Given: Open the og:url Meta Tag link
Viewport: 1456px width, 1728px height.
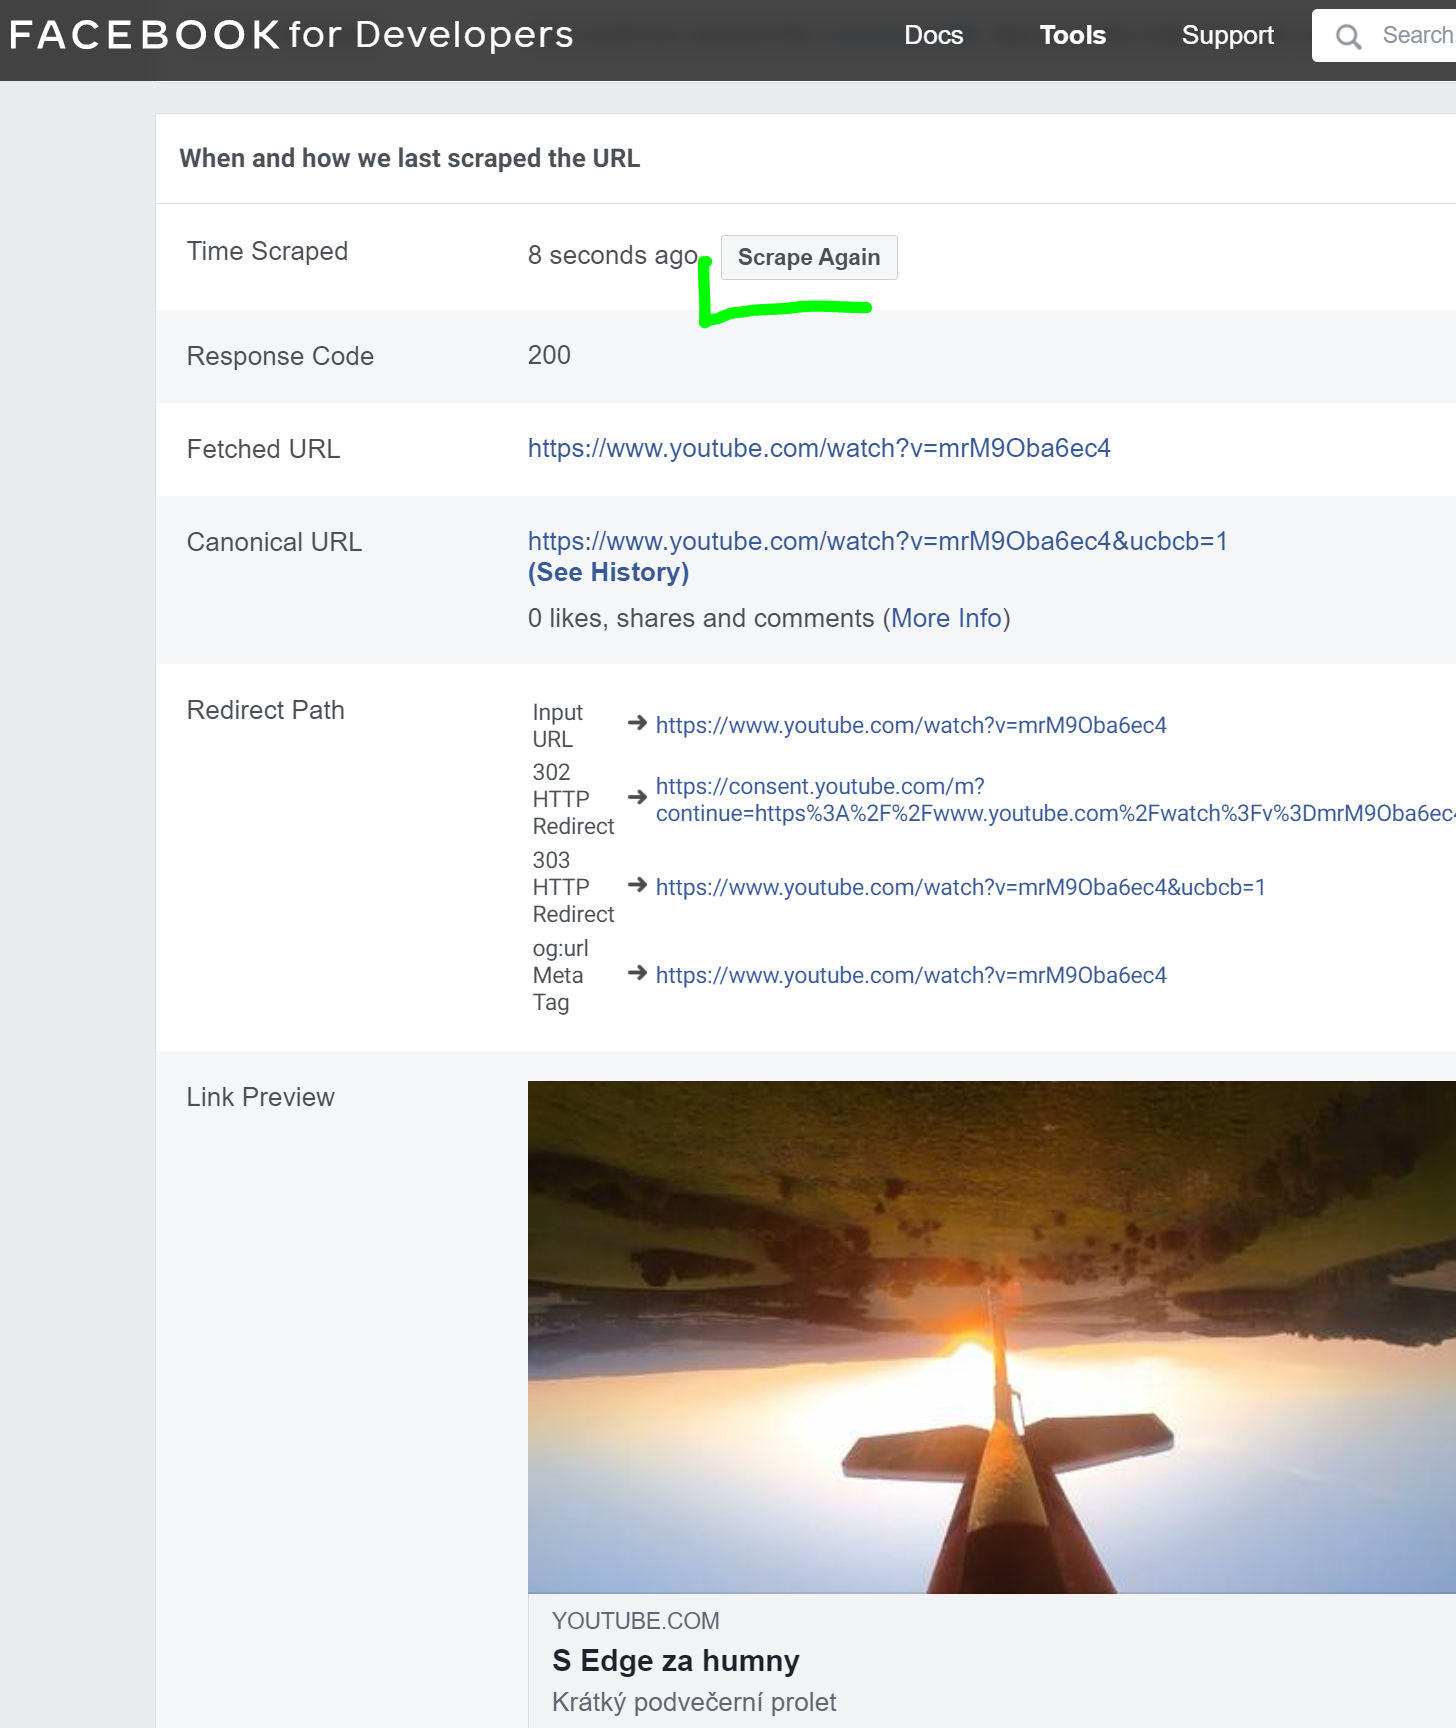Looking at the screenshot, I should coord(910,975).
